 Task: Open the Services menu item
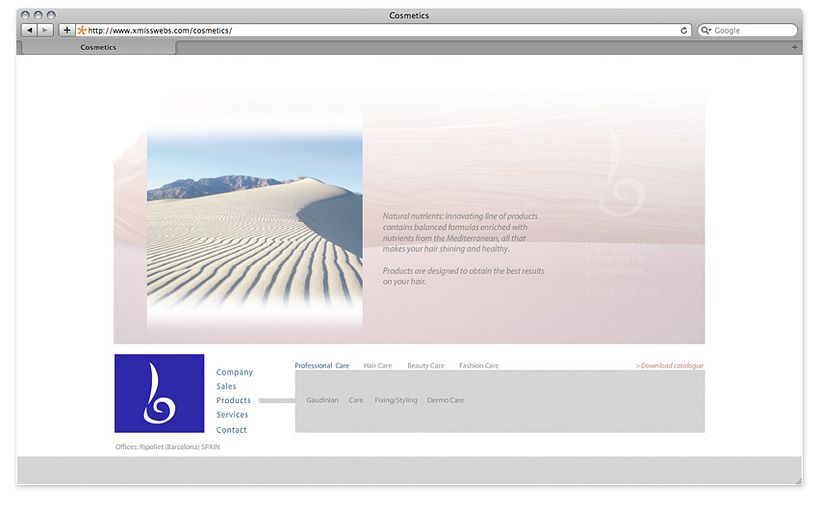[232, 415]
